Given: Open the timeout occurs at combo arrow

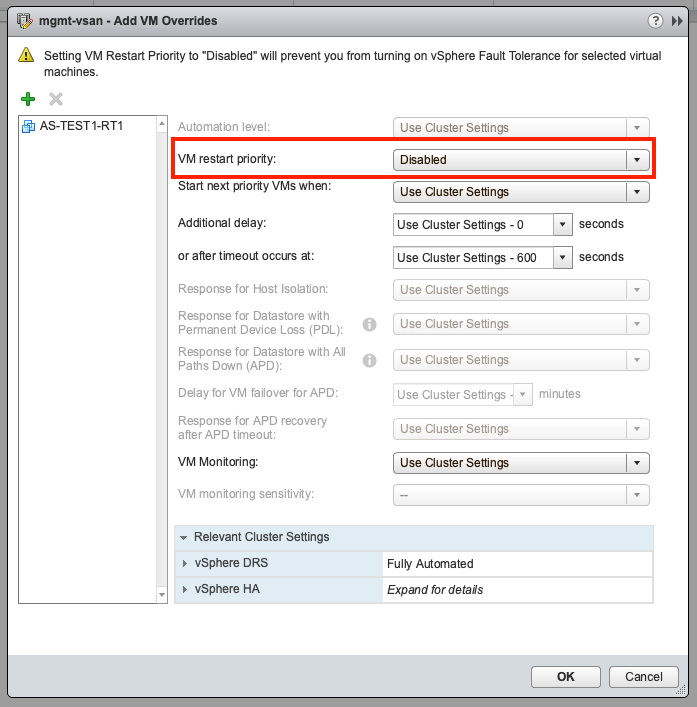Looking at the screenshot, I should click(563, 257).
